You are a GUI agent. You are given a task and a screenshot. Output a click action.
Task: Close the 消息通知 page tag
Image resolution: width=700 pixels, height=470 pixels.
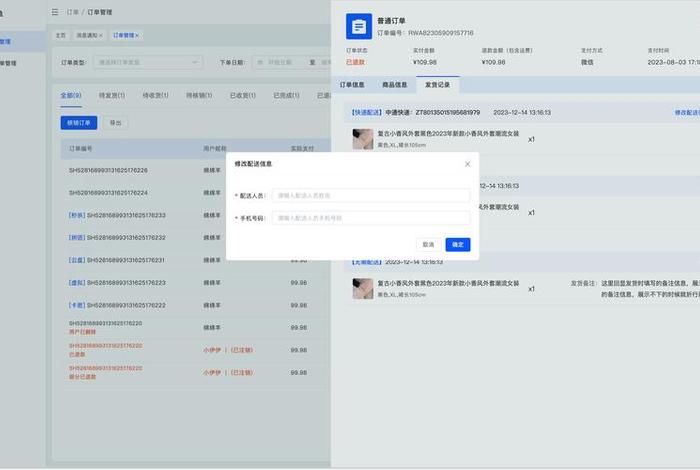pos(100,35)
